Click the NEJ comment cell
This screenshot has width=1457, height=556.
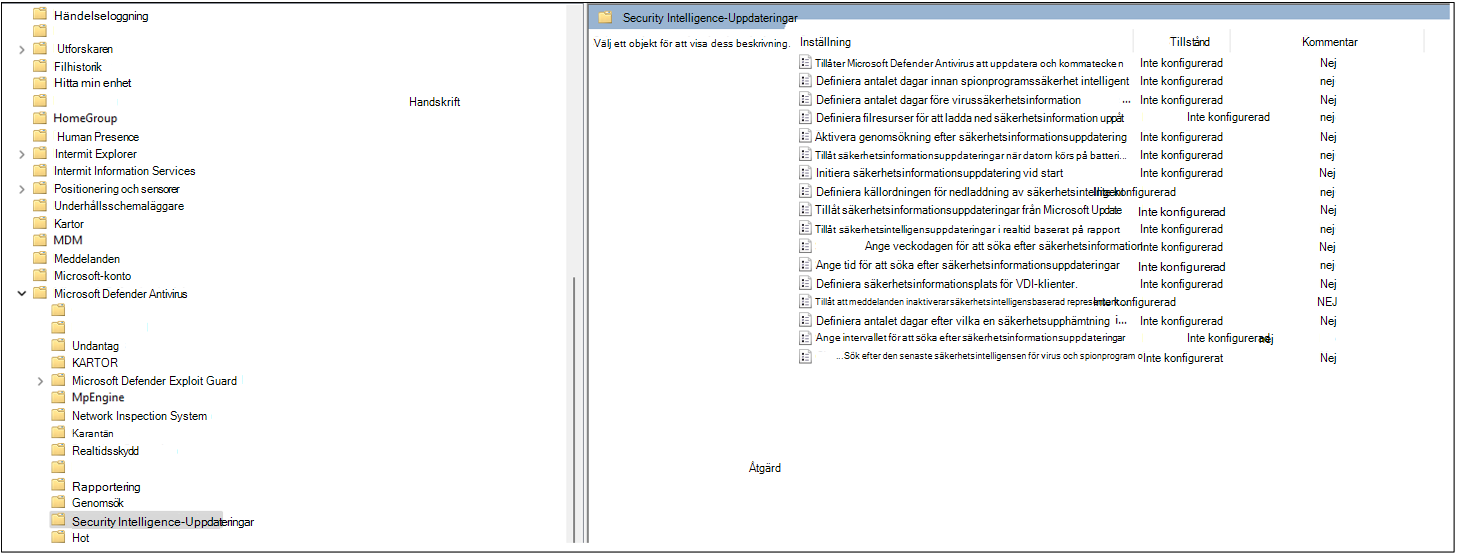coord(1327,302)
